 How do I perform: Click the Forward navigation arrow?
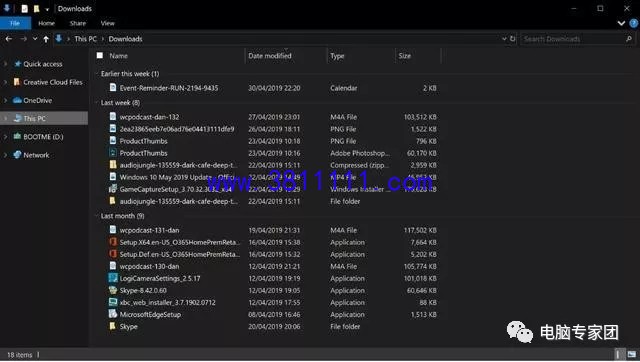[23, 39]
